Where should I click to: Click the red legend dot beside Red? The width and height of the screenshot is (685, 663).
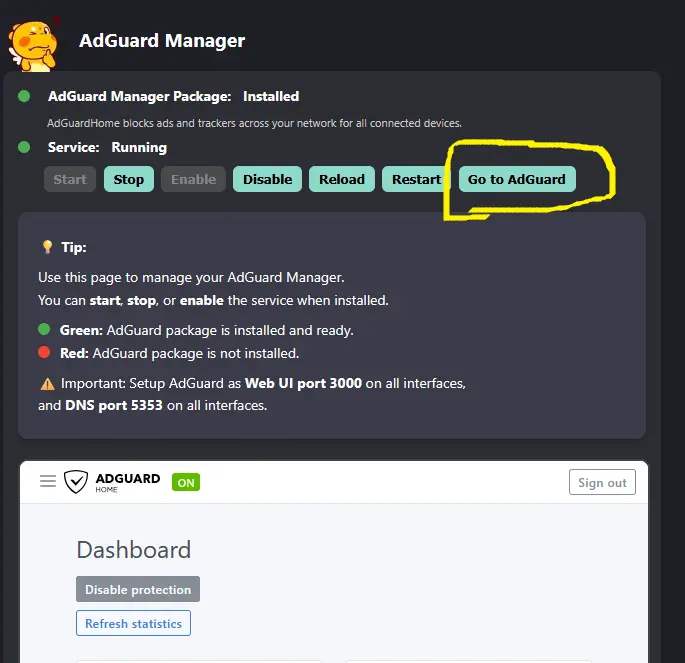click(44, 352)
